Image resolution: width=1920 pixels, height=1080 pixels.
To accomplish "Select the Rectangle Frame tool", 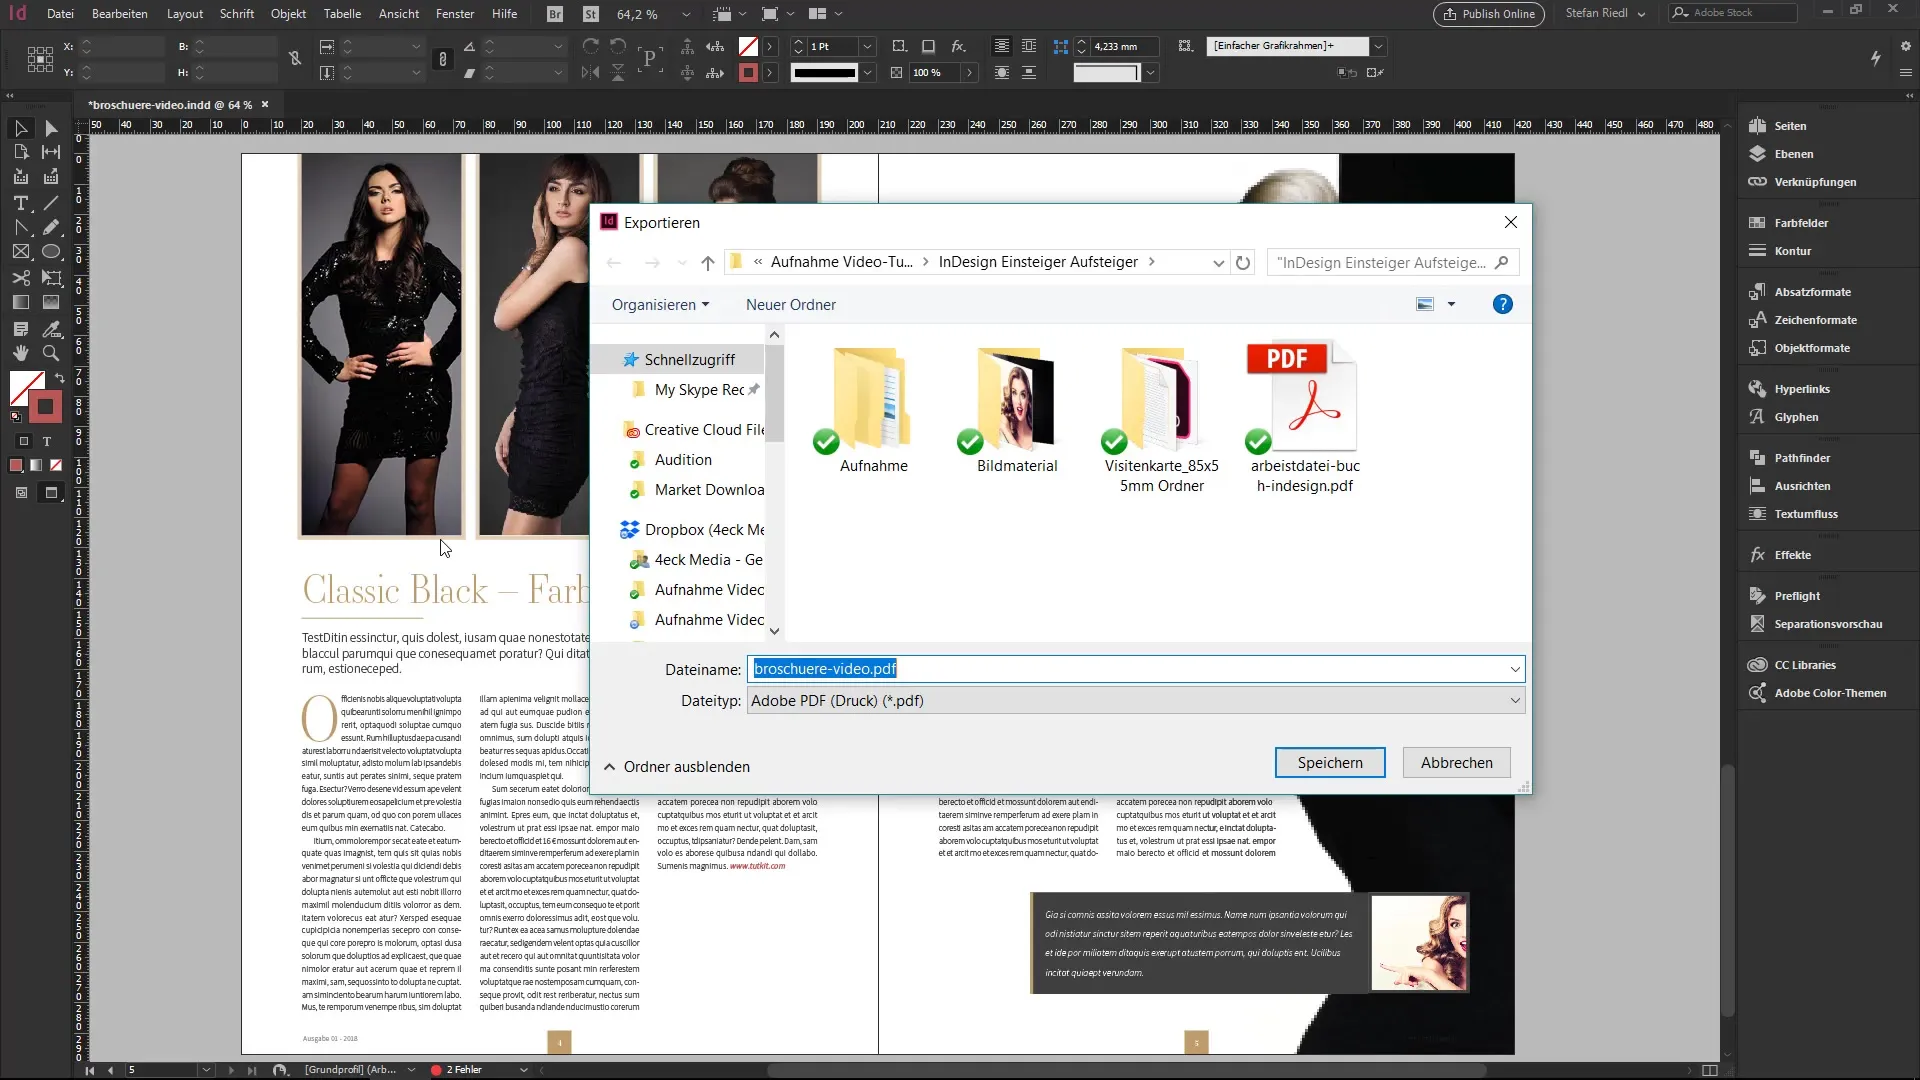I will coord(21,252).
